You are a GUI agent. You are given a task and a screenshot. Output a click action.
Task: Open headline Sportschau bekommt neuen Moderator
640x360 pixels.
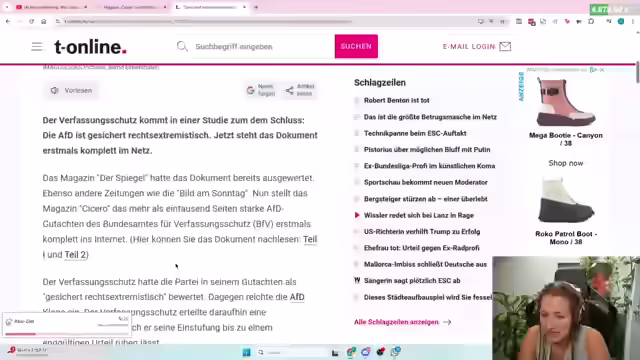point(426,182)
